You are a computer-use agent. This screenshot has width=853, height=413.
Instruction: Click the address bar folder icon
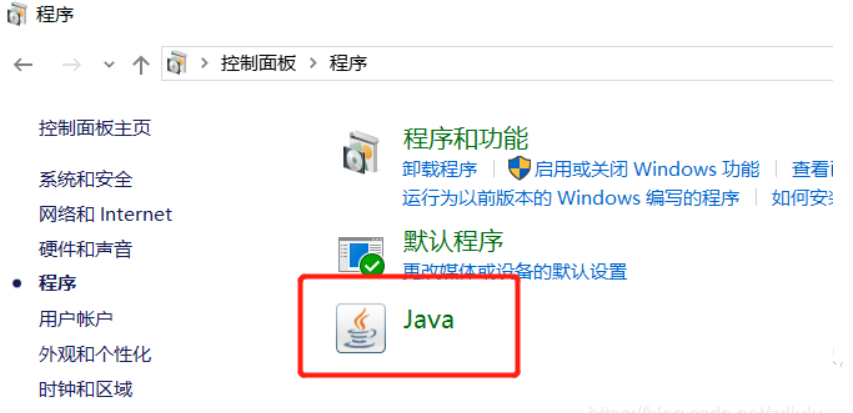[x=177, y=63]
